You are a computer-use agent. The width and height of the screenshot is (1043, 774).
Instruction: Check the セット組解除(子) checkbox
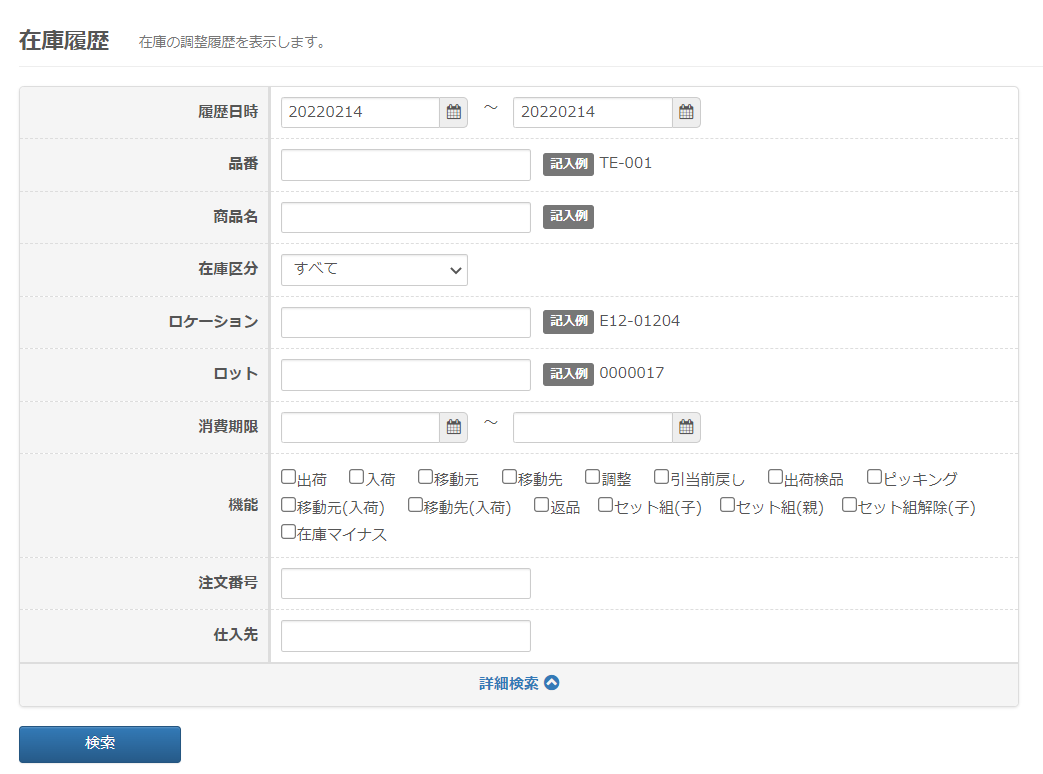(x=849, y=505)
